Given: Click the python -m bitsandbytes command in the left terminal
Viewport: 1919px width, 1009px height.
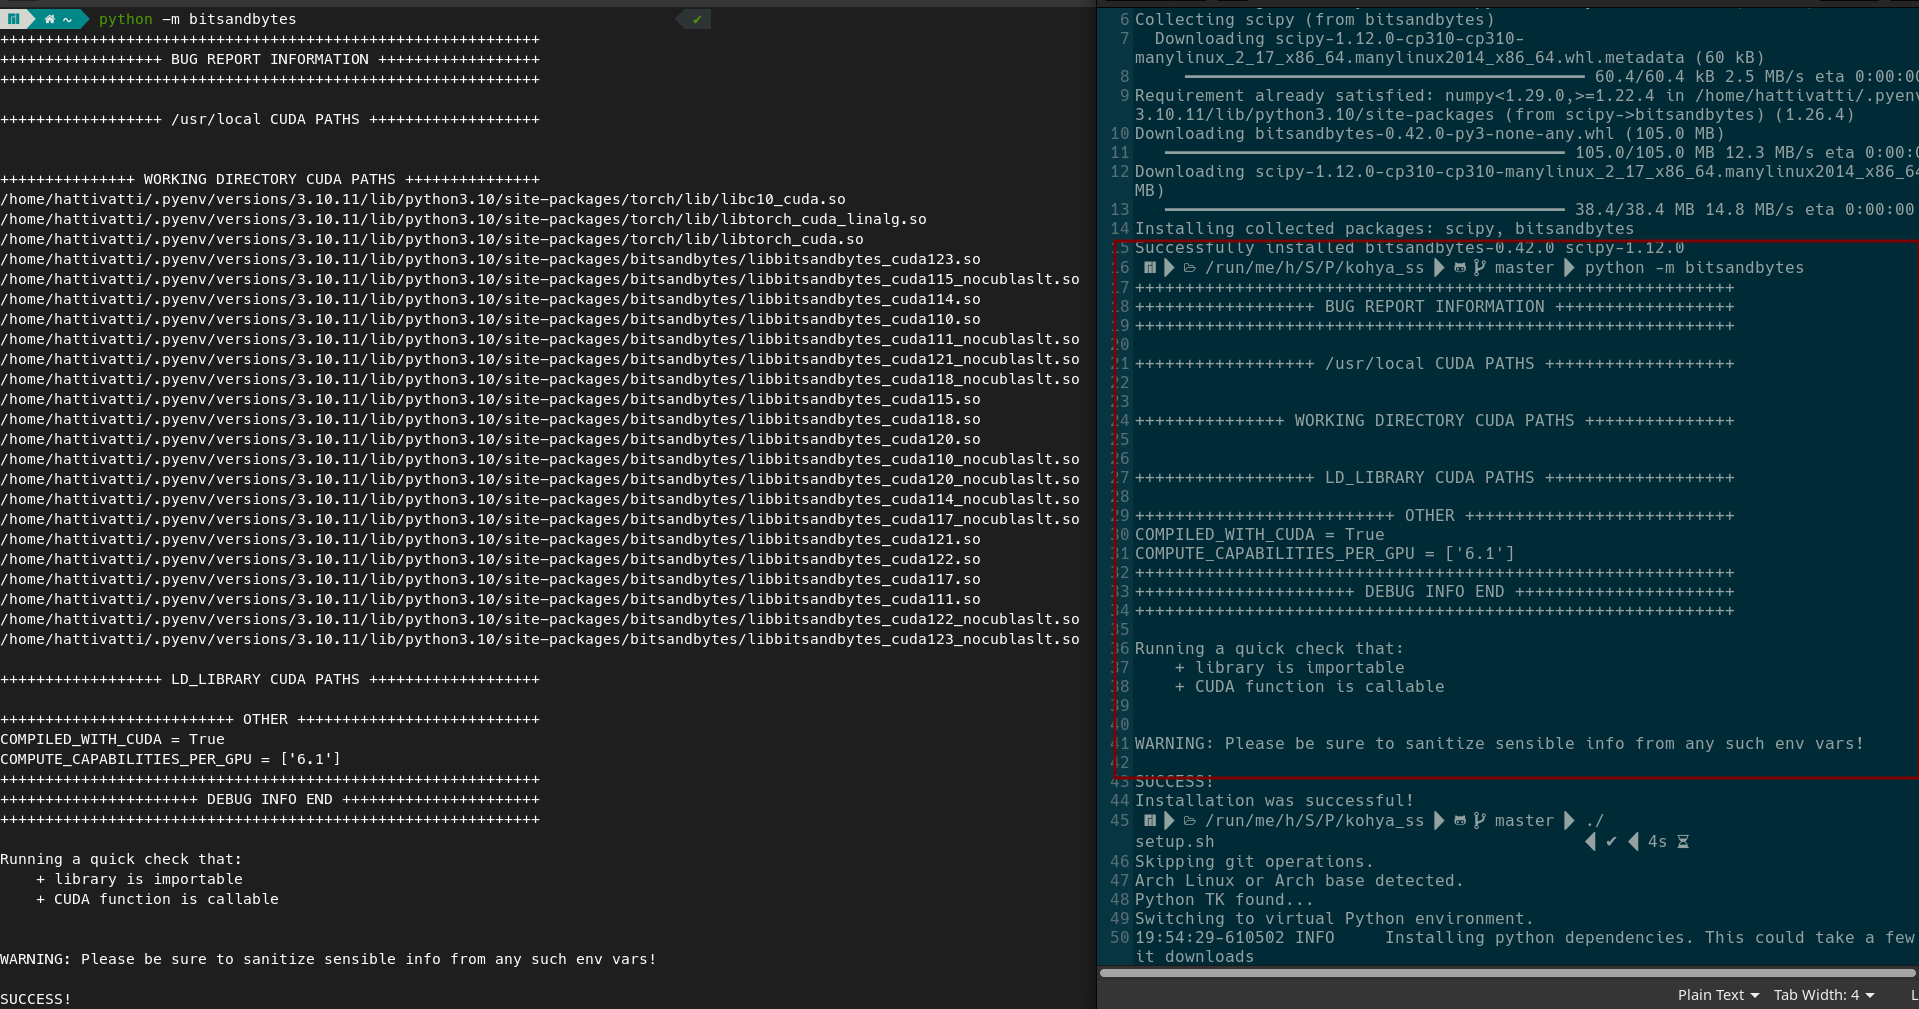Looking at the screenshot, I should 197,19.
